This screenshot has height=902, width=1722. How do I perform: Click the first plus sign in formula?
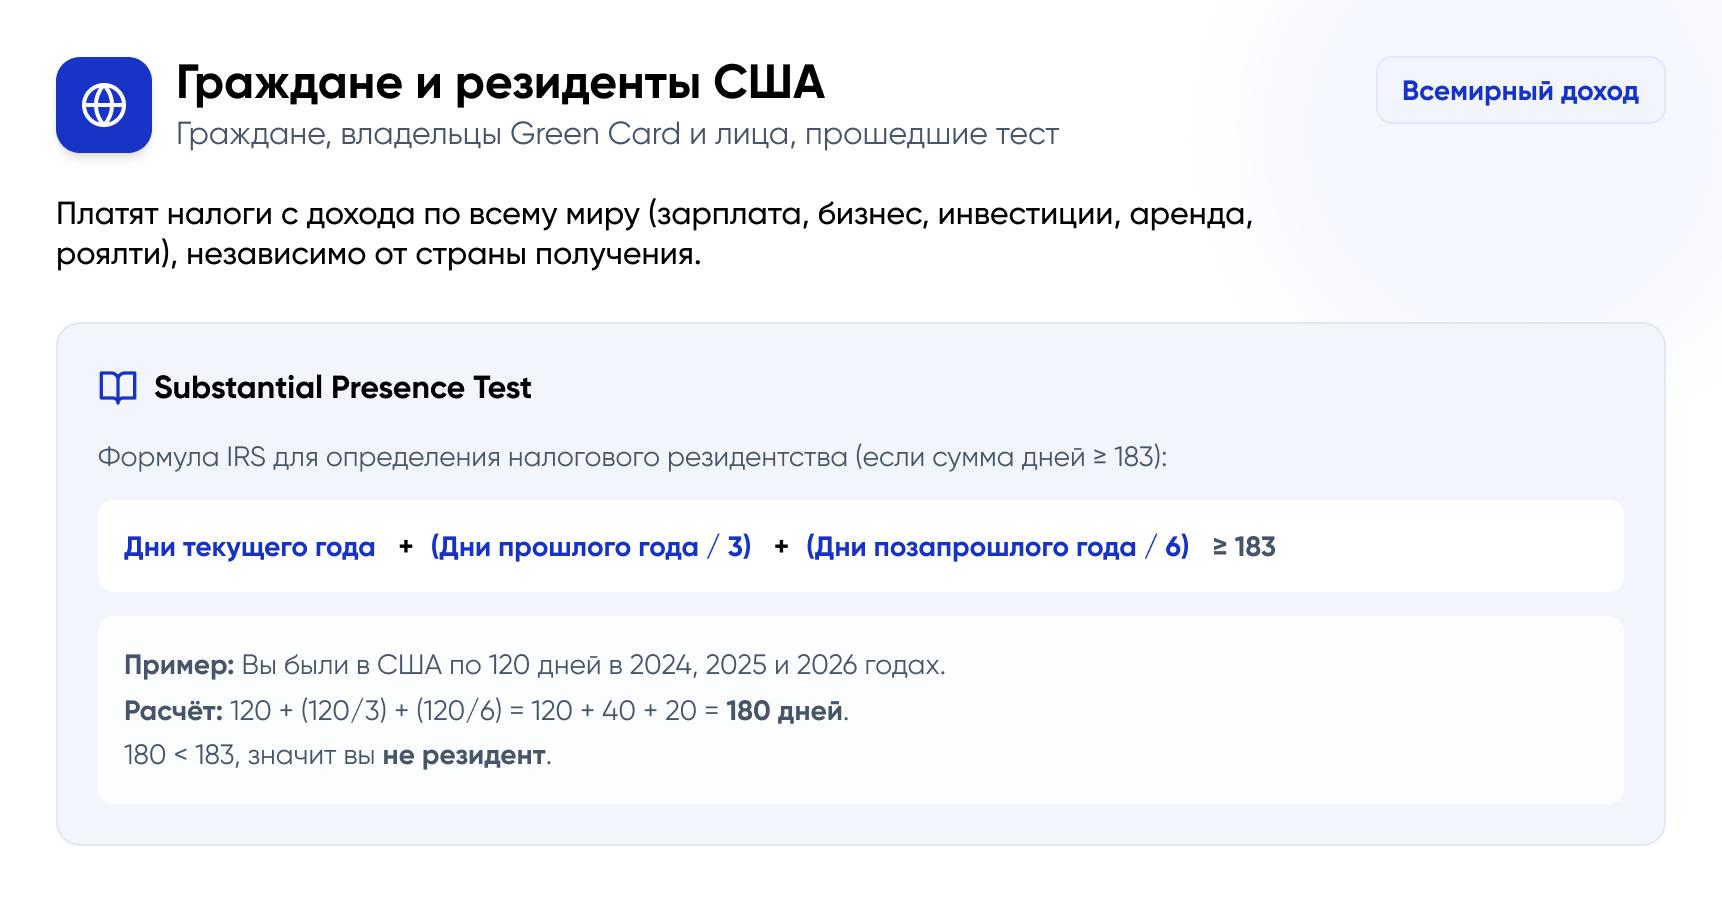pos(405,547)
